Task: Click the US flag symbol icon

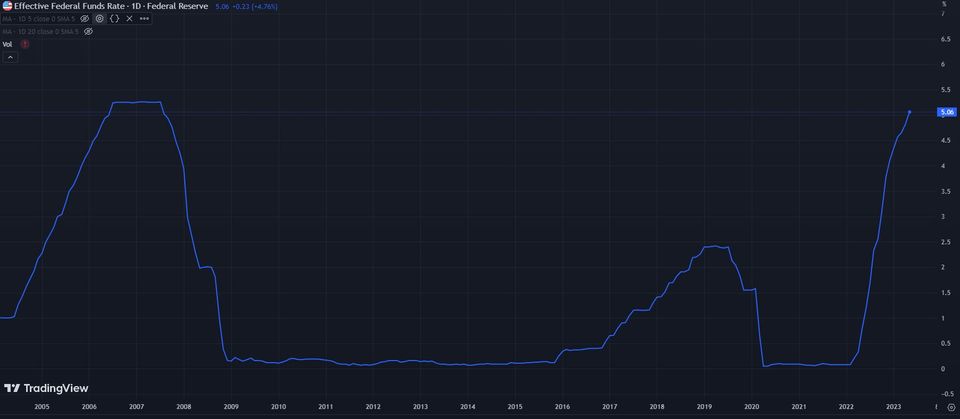Action: tap(7, 5)
